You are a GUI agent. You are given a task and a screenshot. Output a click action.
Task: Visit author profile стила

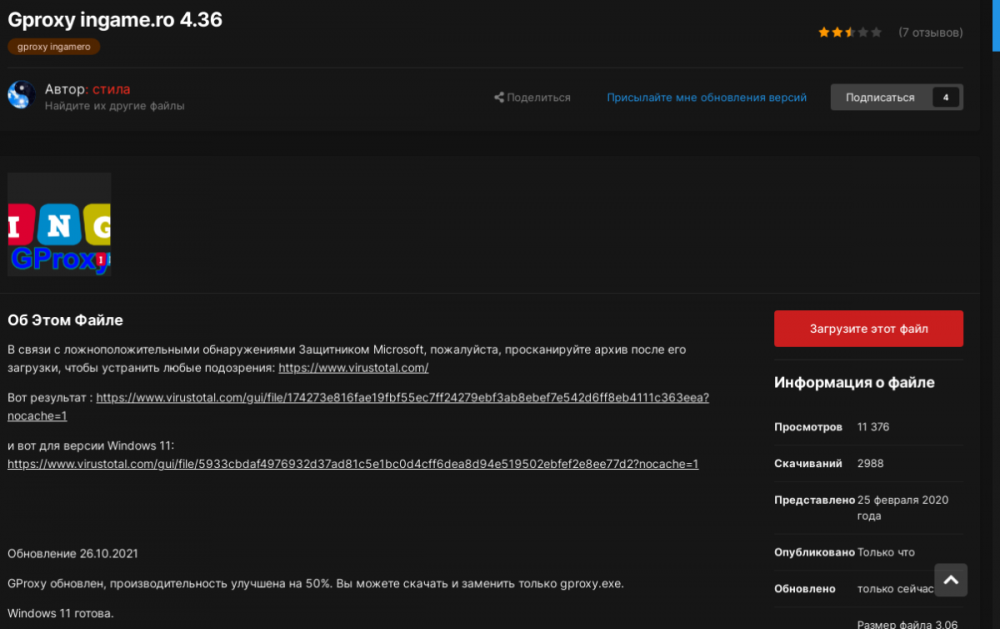111,89
